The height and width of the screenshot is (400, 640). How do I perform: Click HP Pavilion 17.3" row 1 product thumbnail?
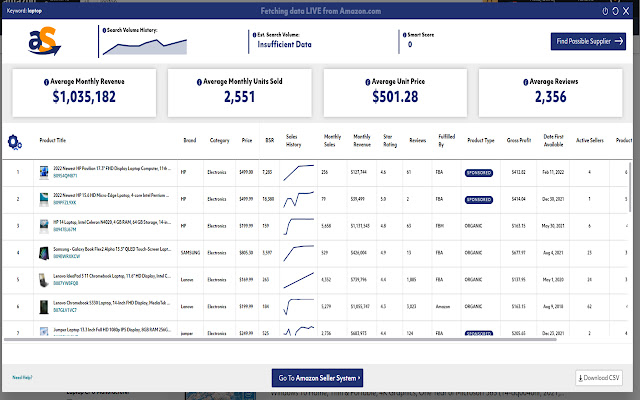[x=44, y=172]
